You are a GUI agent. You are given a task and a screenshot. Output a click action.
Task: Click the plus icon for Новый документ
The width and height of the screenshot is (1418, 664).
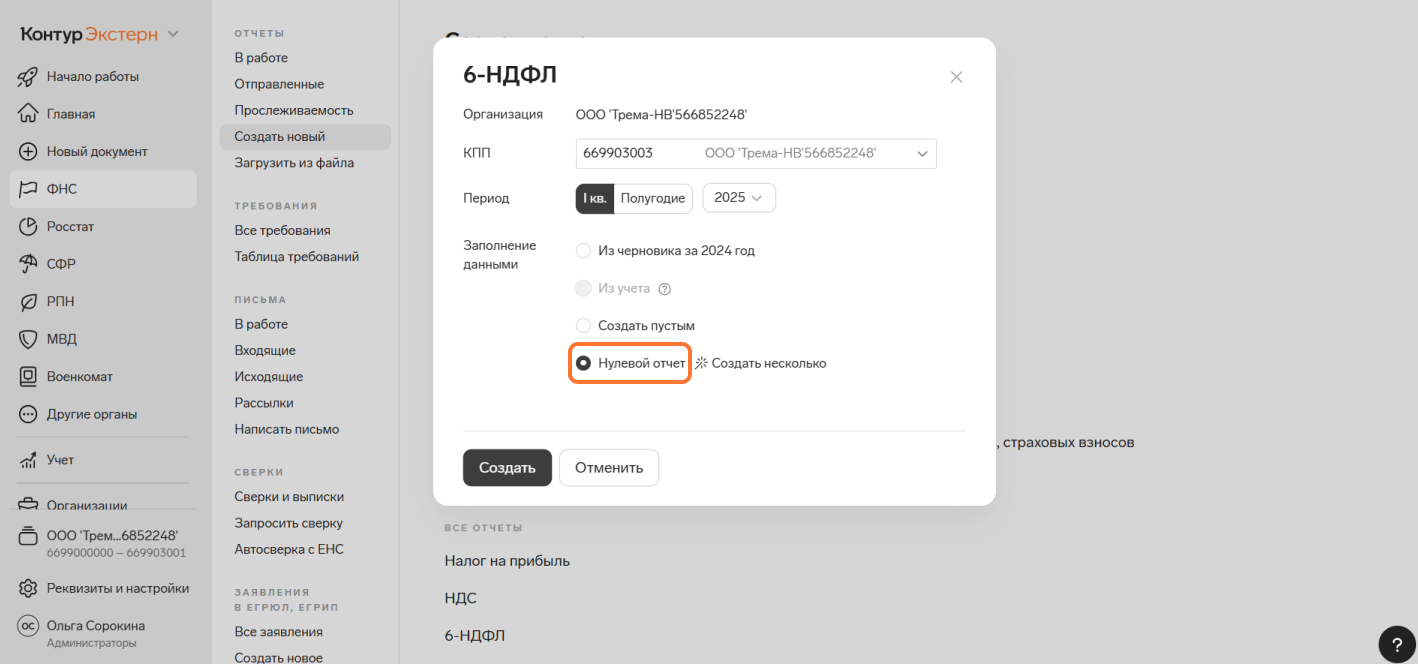(28, 152)
